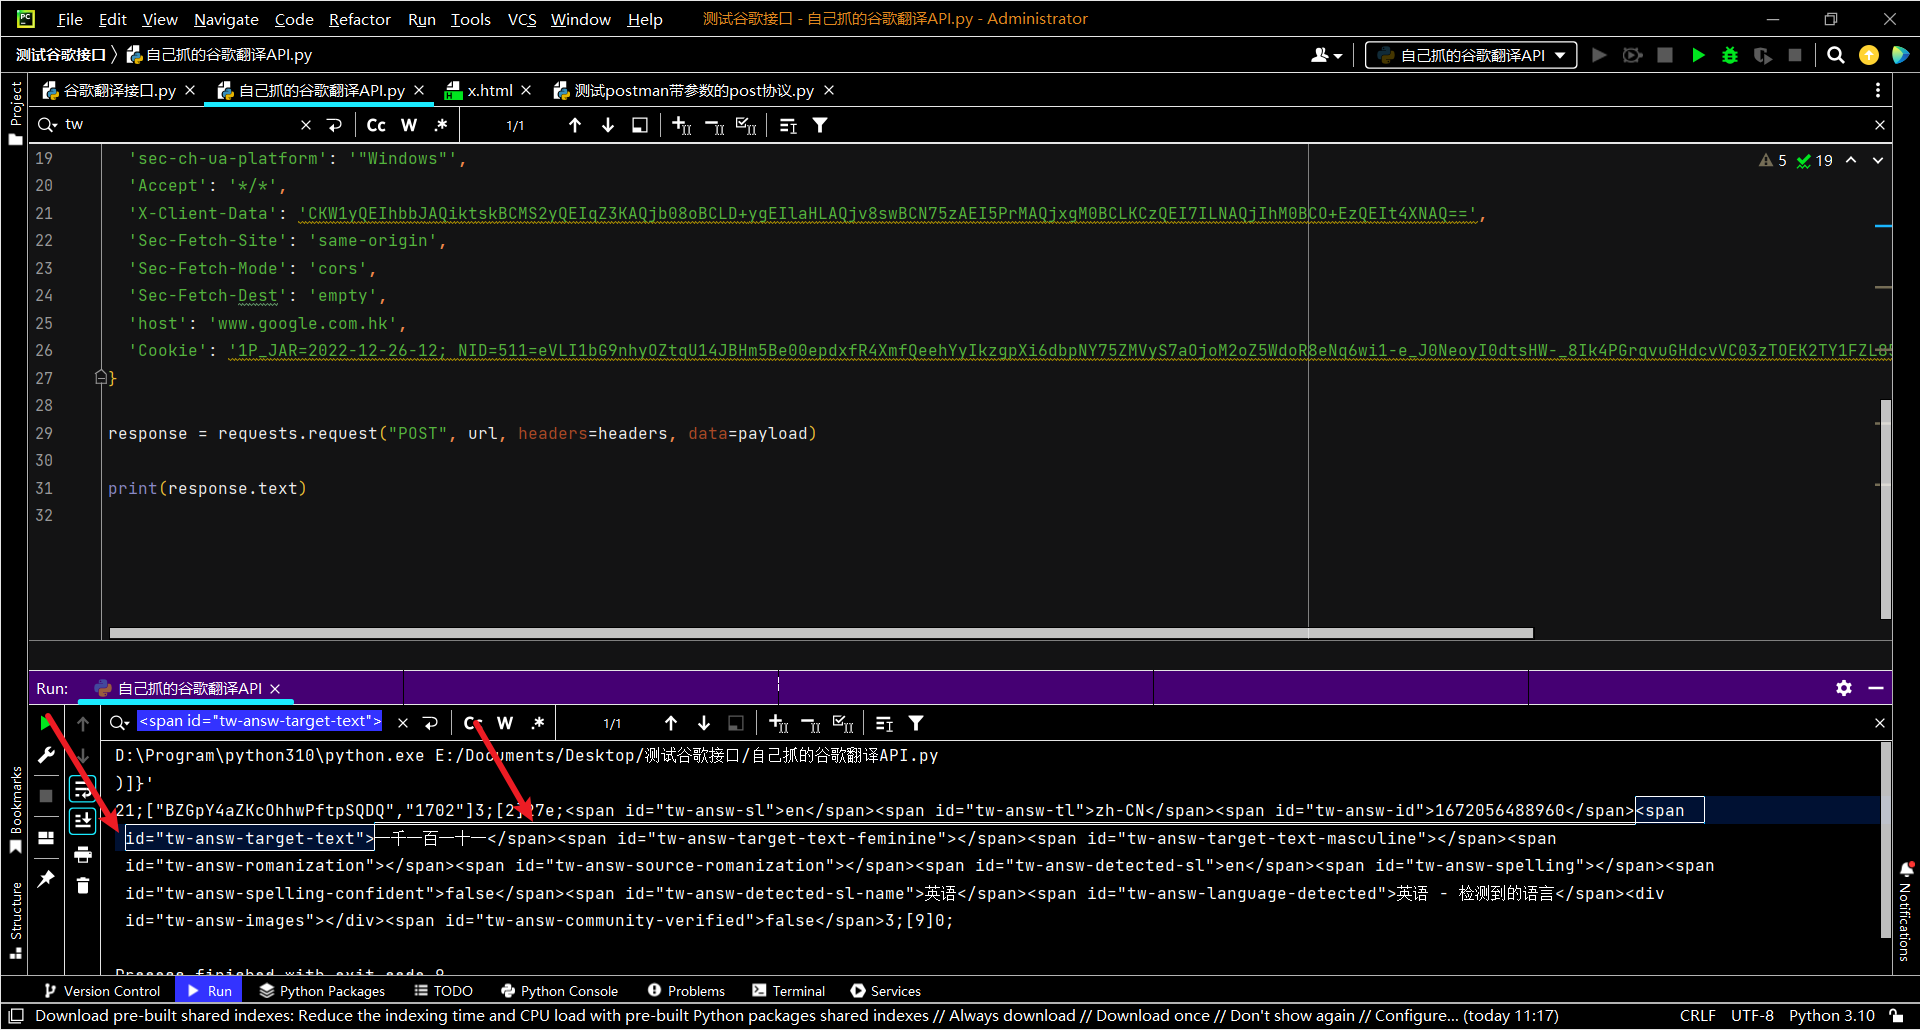Open the Refactor menu

pos(359,19)
